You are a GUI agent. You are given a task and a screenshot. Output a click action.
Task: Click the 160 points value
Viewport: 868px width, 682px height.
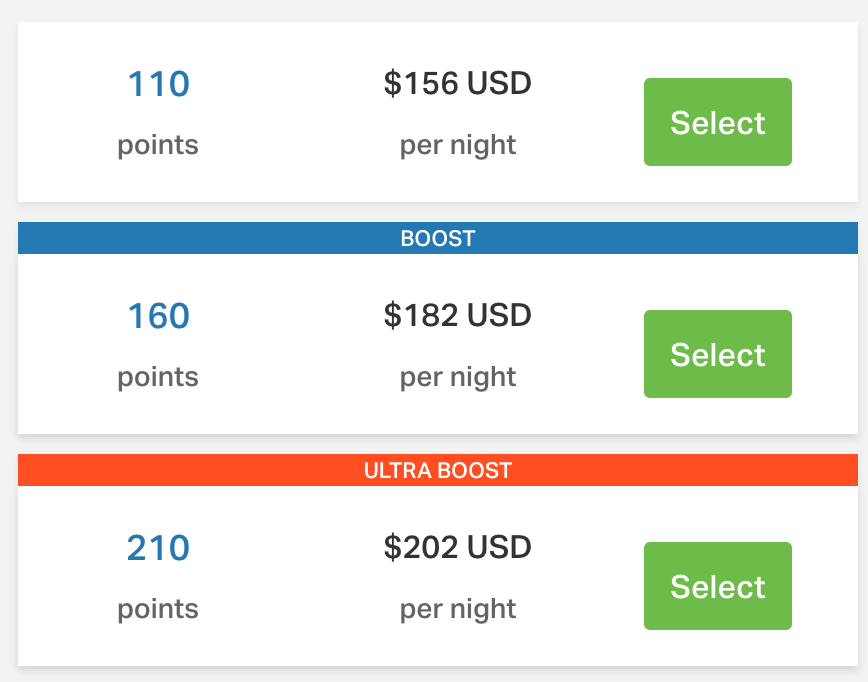click(x=157, y=316)
